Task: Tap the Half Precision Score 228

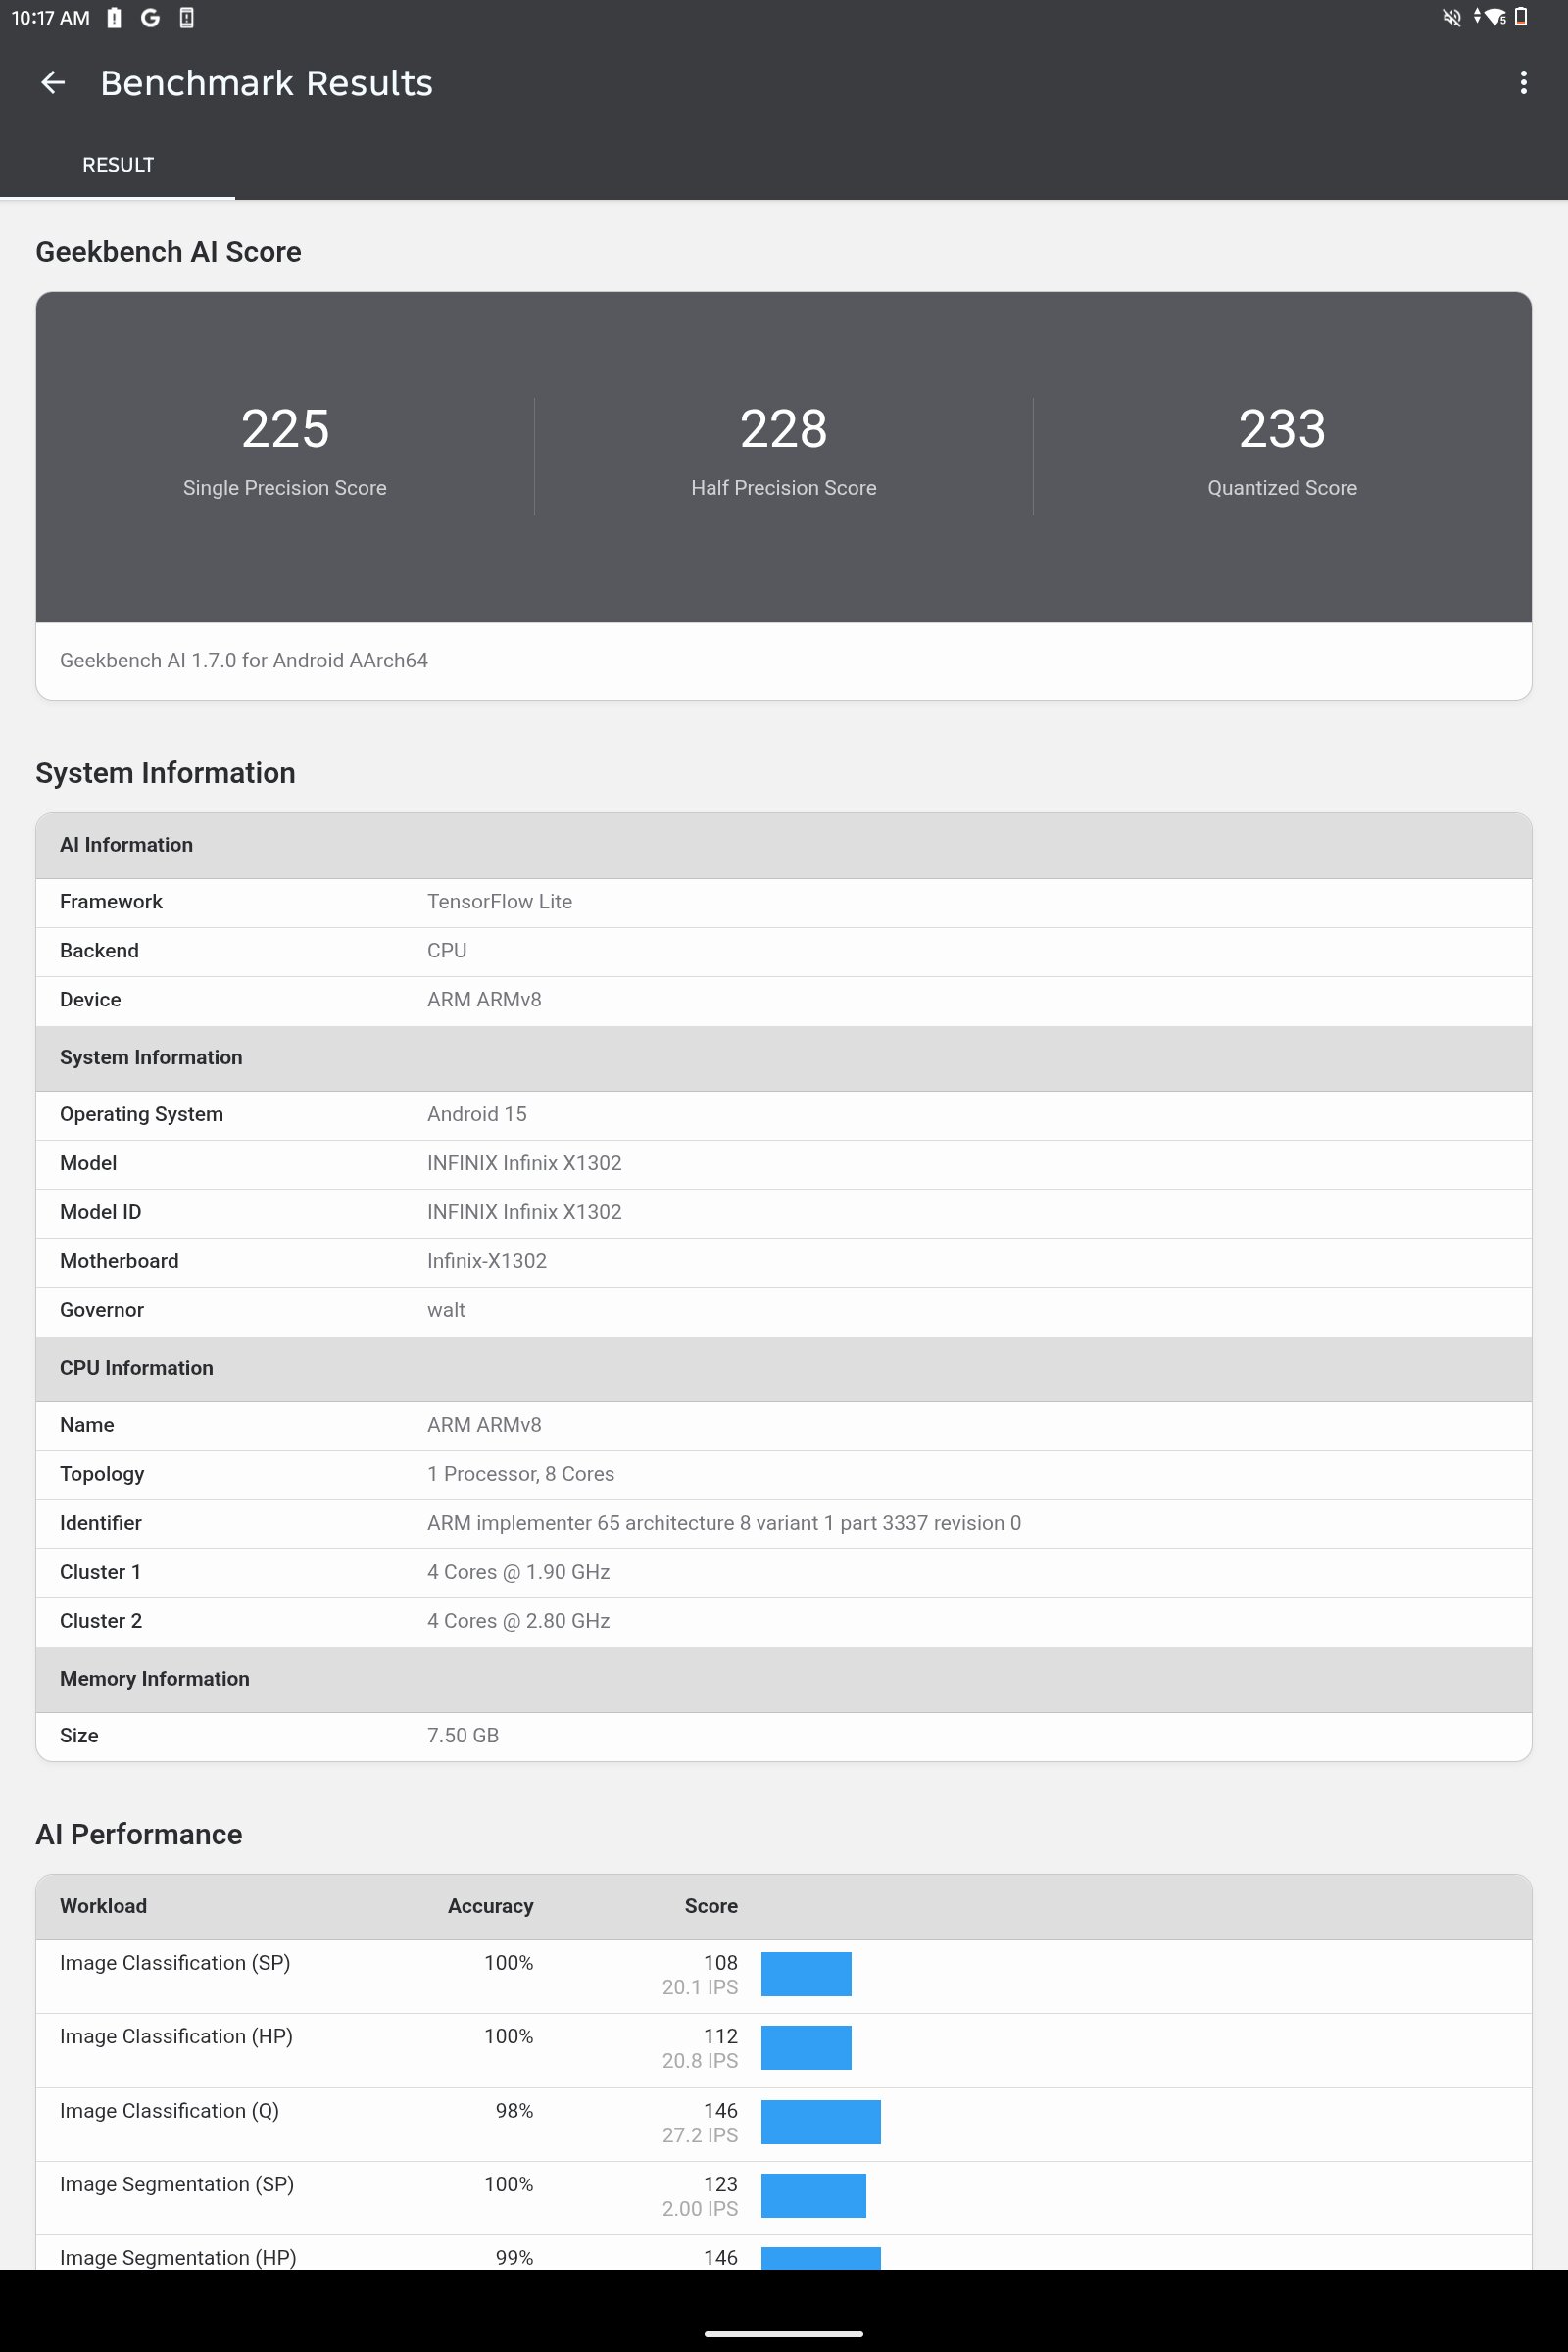Action: (783, 430)
